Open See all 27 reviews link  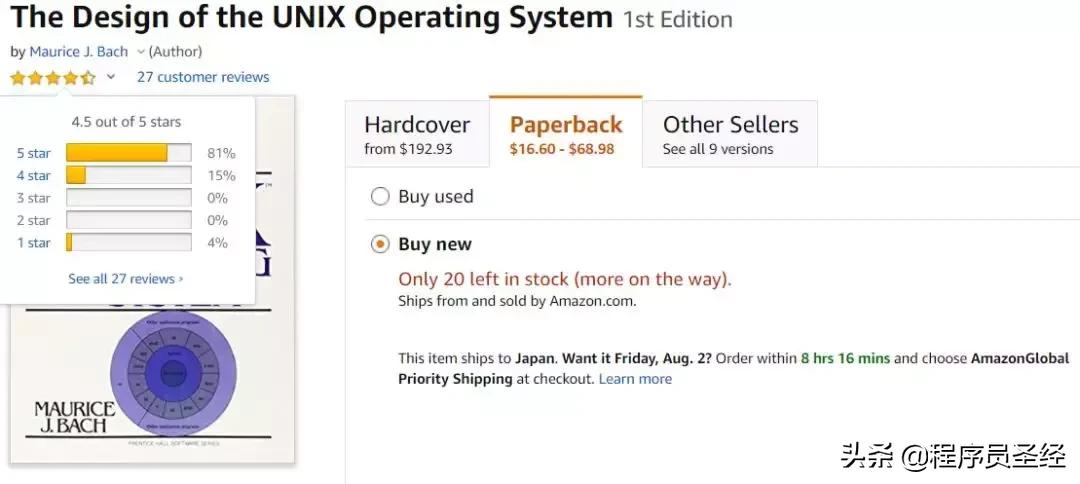125,279
